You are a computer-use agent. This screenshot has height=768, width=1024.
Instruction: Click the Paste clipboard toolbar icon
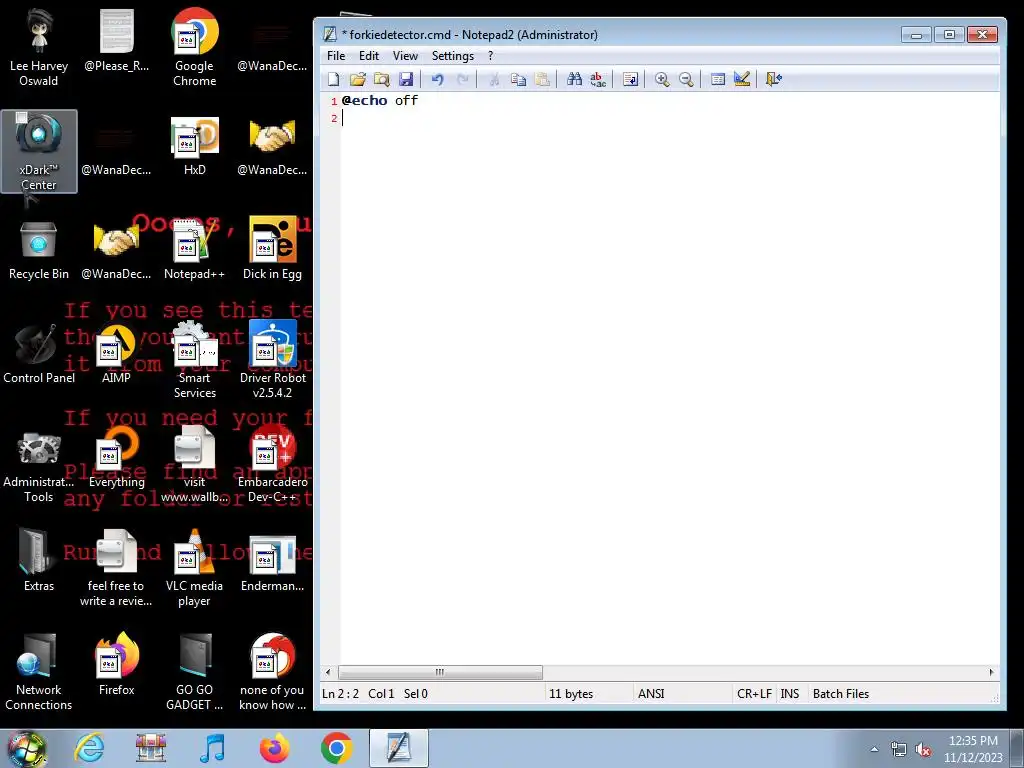[x=542, y=80]
